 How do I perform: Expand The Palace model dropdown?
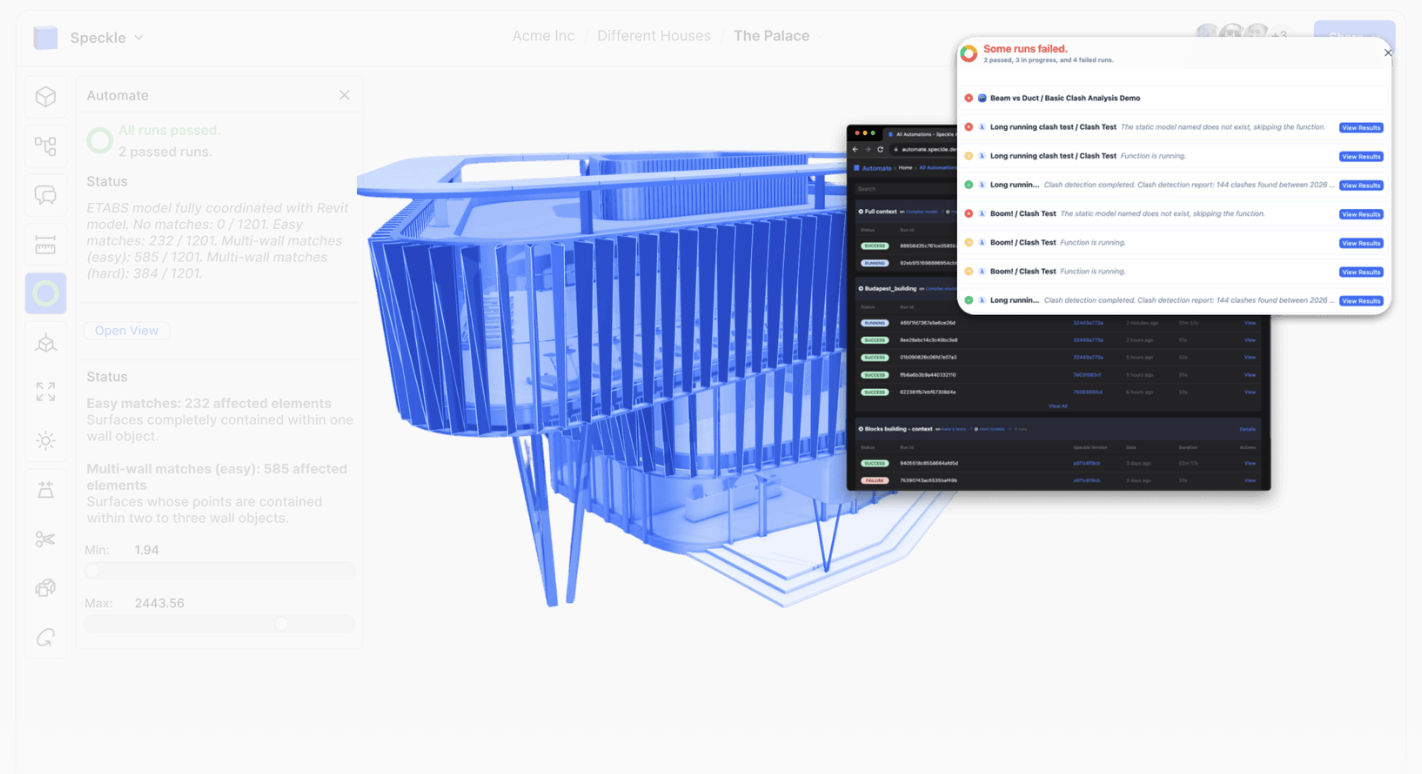point(820,36)
